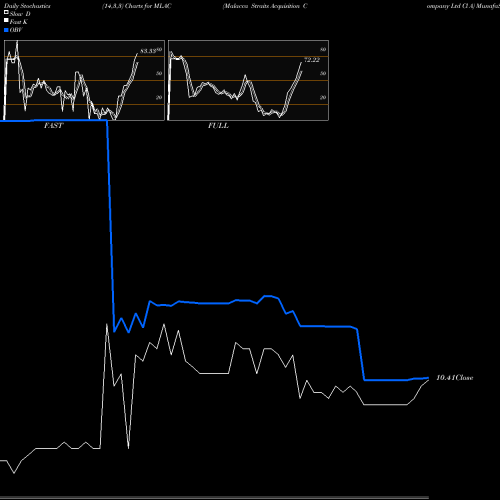This screenshot has height=500, width=500.
Task: Click the 'FAST' chart caption
Action: point(53,126)
